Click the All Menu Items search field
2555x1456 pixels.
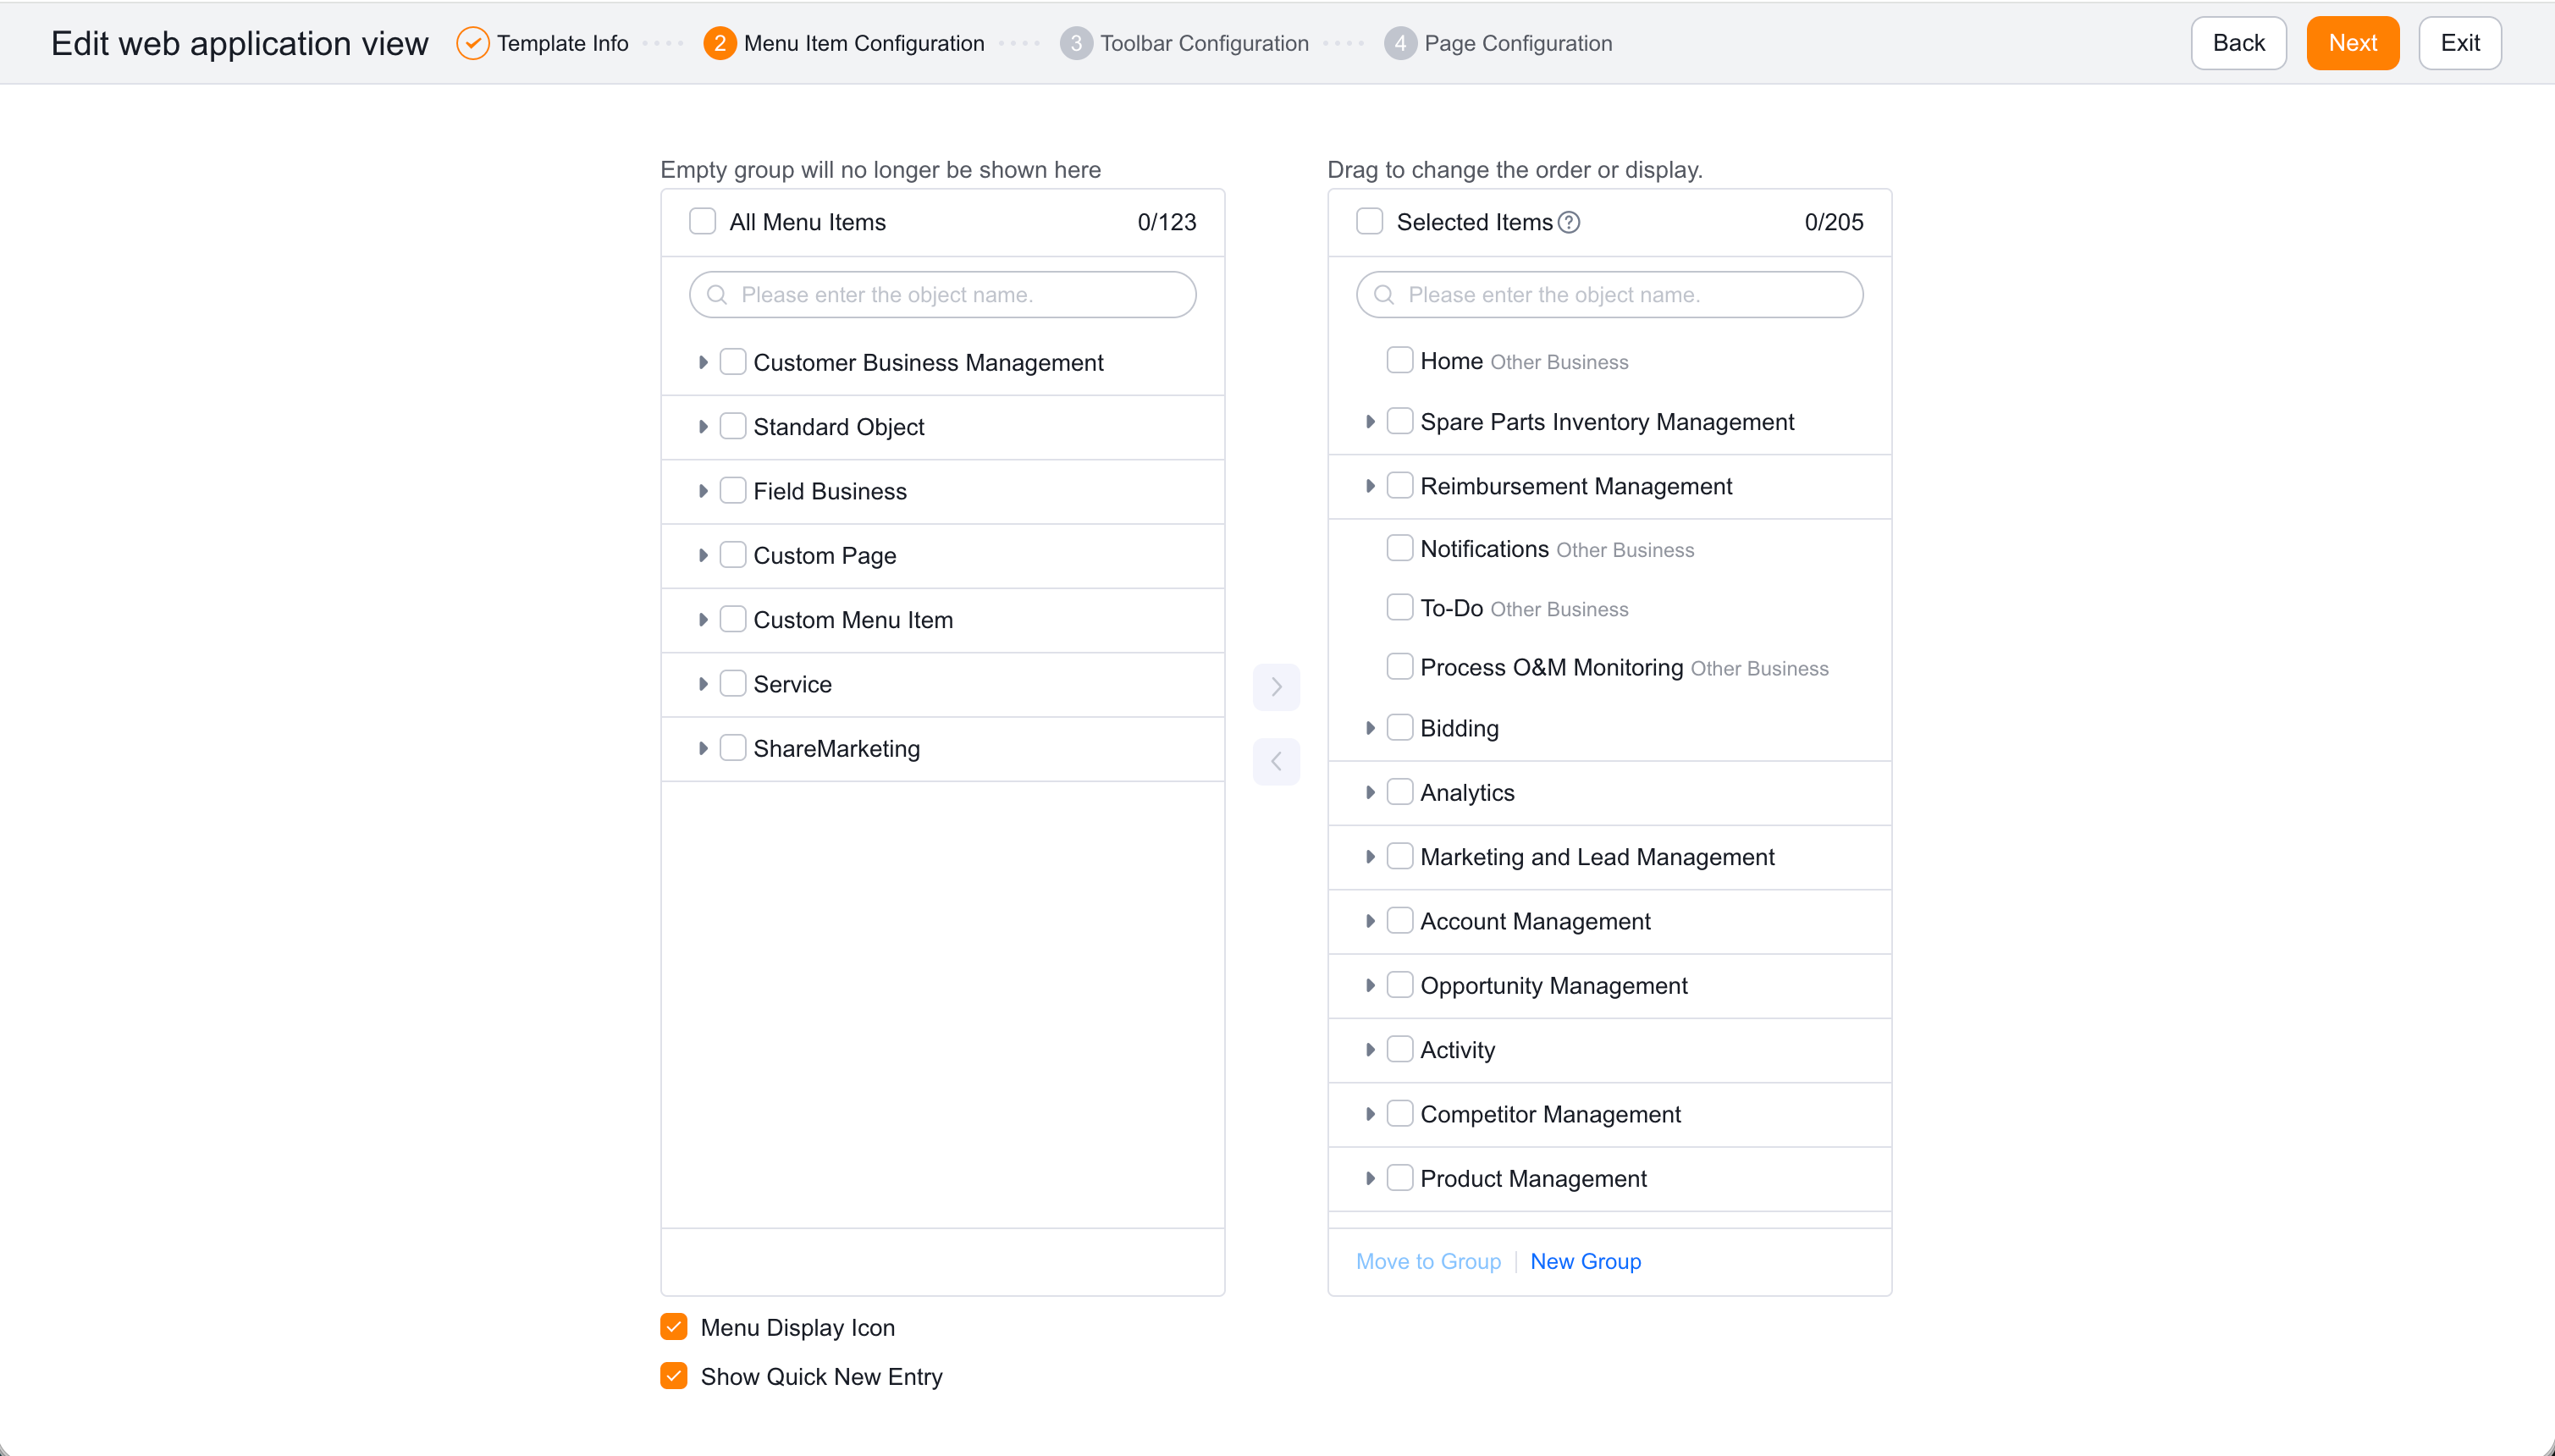click(942, 295)
